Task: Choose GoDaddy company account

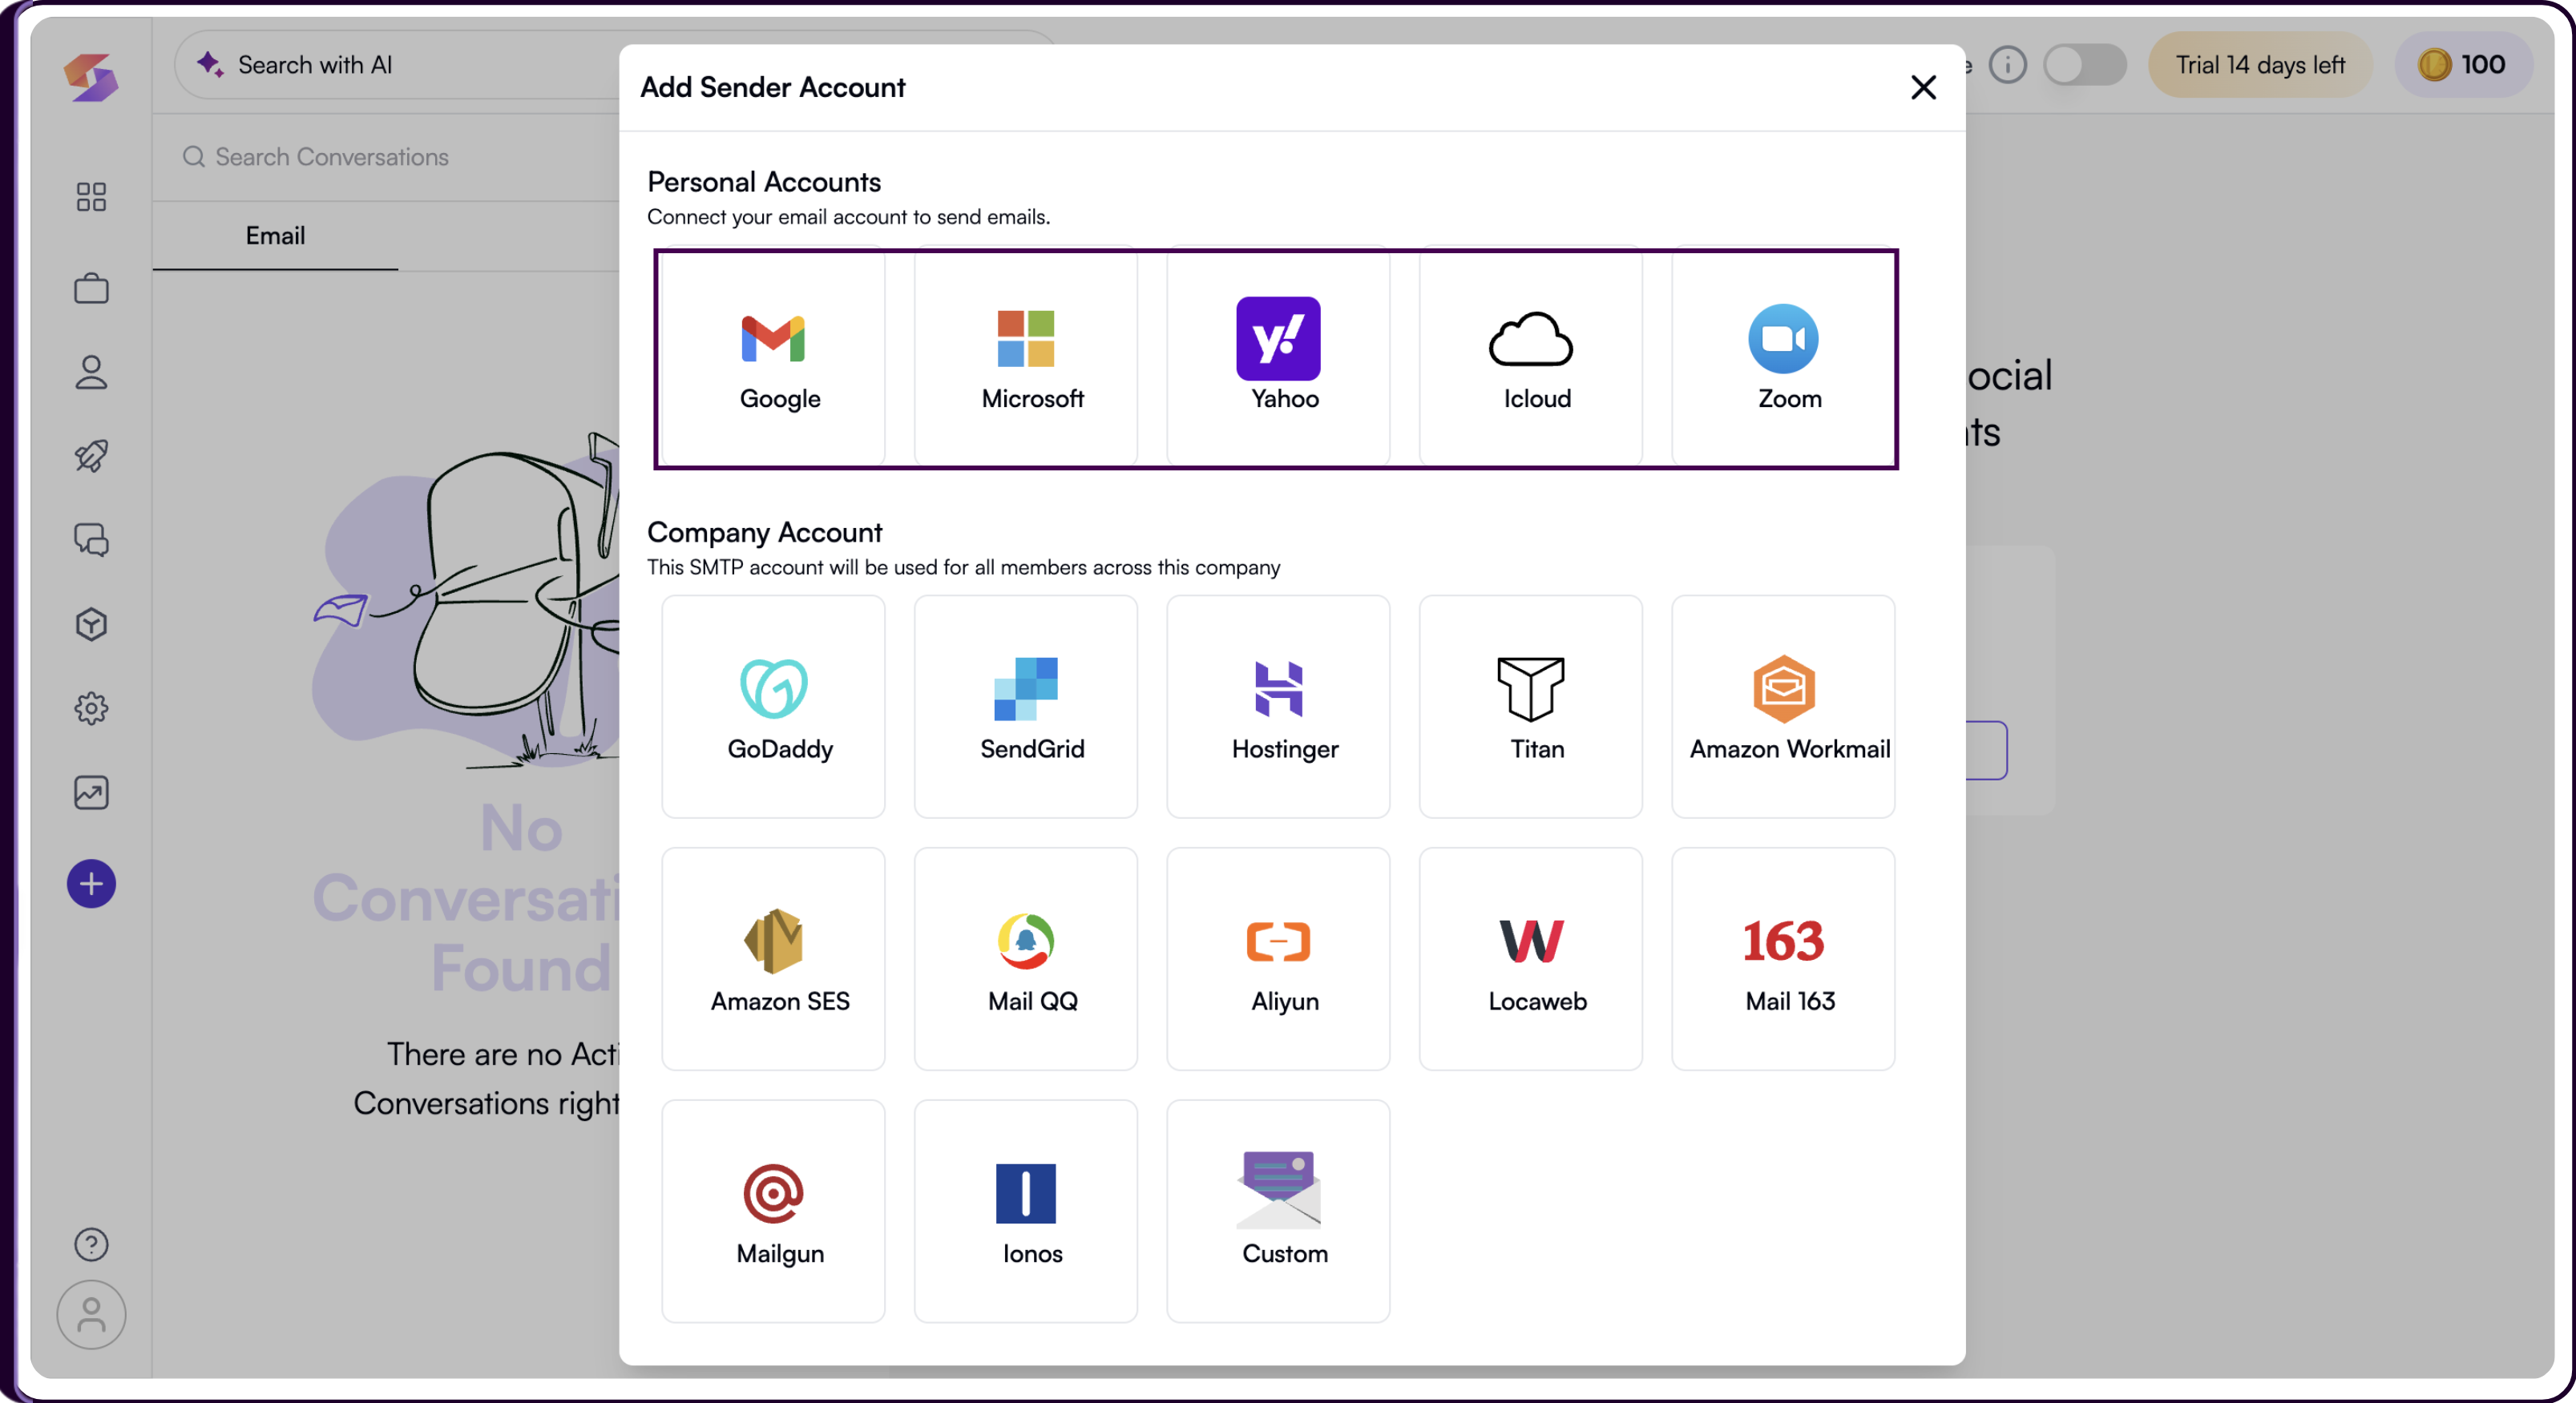Action: click(x=773, y=707)
